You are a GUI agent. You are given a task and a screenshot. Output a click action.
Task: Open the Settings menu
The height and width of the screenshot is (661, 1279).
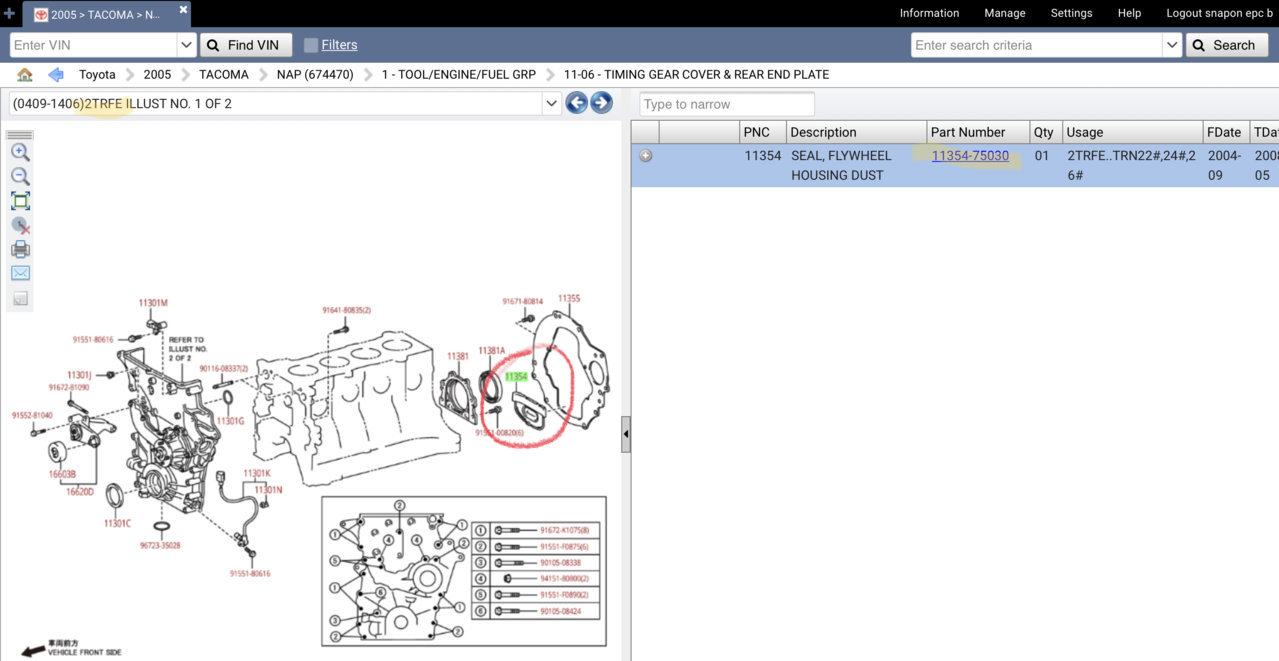click(1071, 13)
